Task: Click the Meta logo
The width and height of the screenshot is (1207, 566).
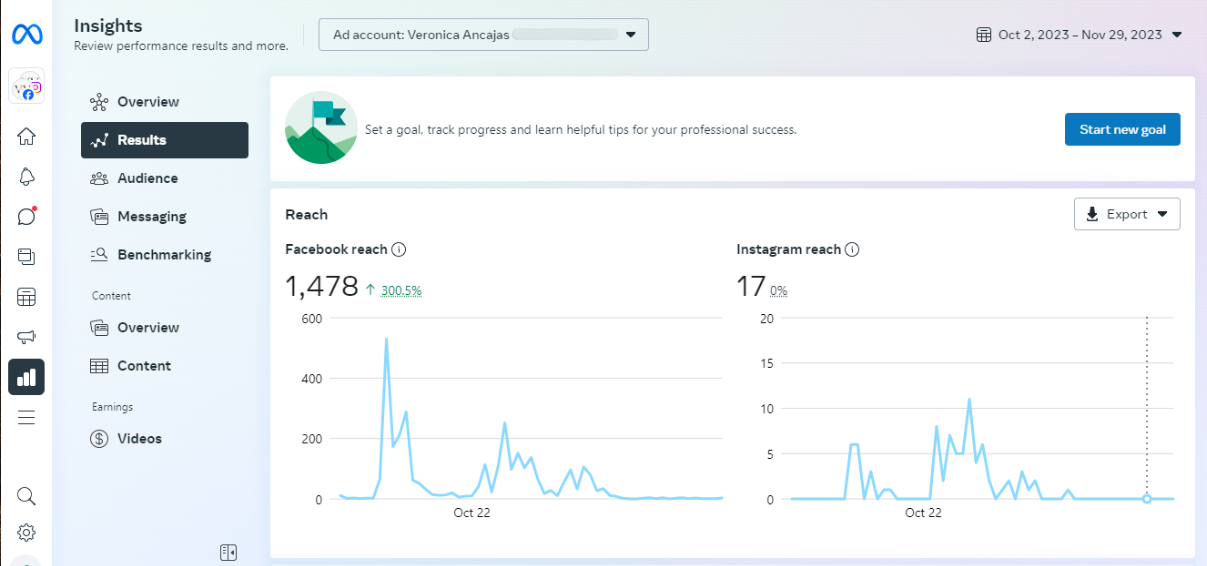Action: tap(27, 34)
